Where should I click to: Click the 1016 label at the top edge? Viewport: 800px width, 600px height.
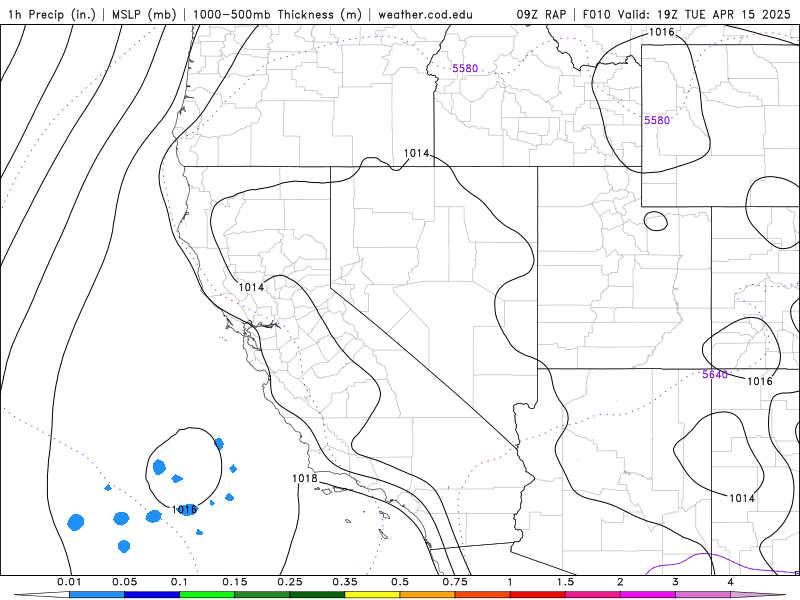click(x=662, y=32)
